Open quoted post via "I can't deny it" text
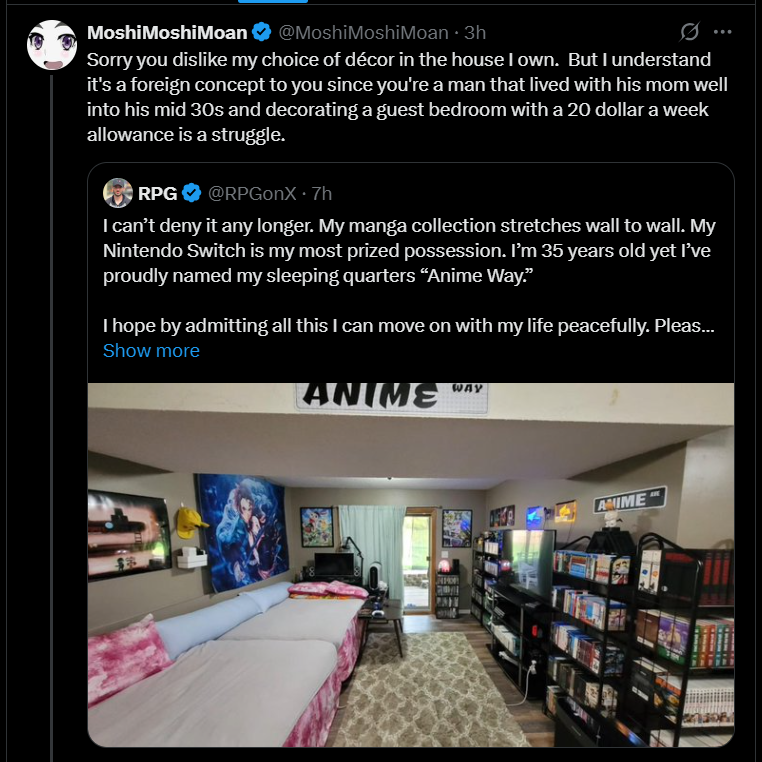 (409, 250)
